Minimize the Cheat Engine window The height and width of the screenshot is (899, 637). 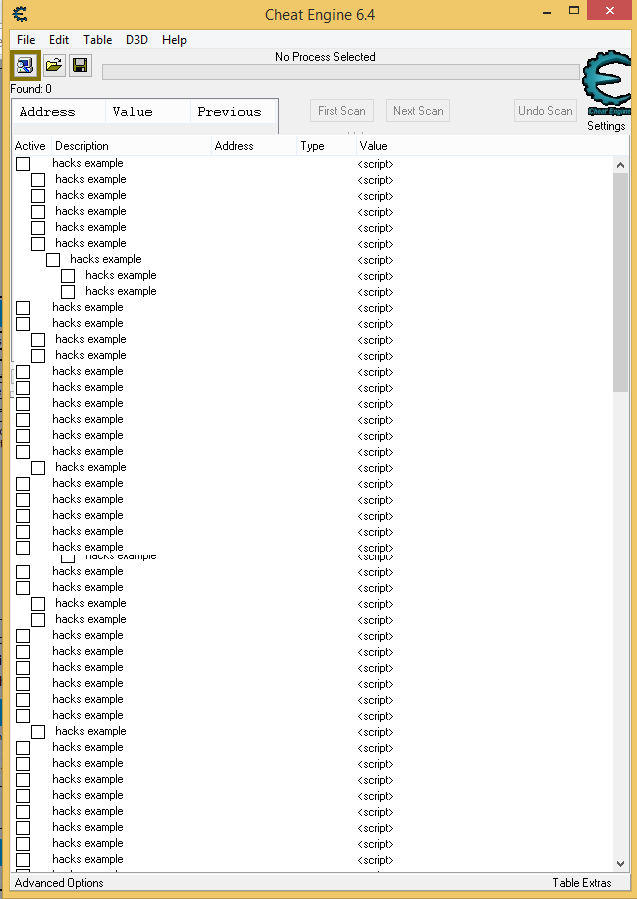(547, 11)
